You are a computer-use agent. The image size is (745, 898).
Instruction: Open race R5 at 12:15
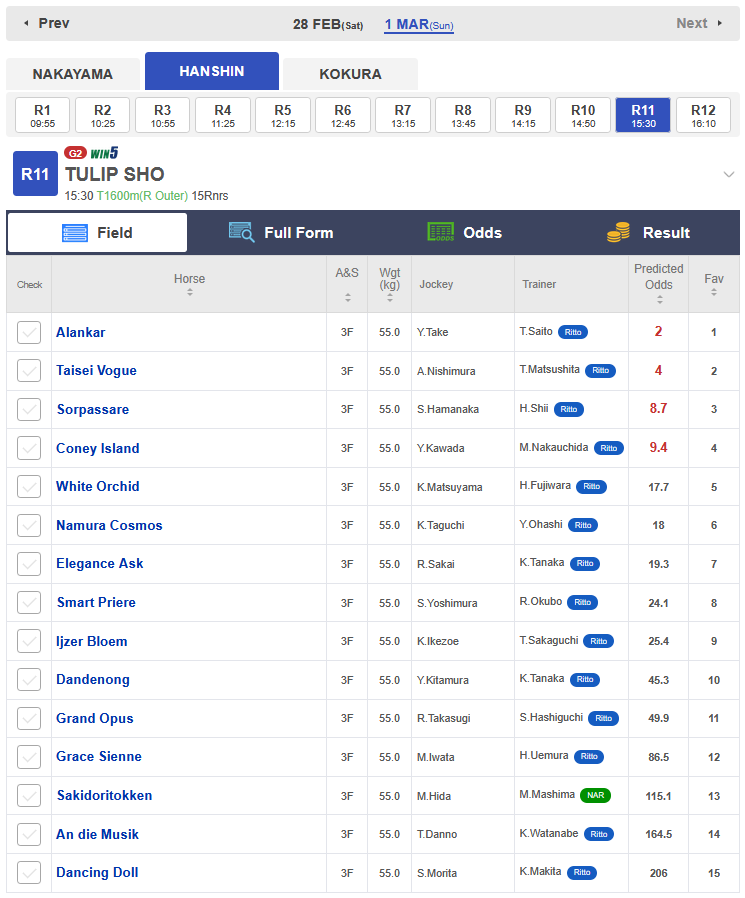(283, 115)
